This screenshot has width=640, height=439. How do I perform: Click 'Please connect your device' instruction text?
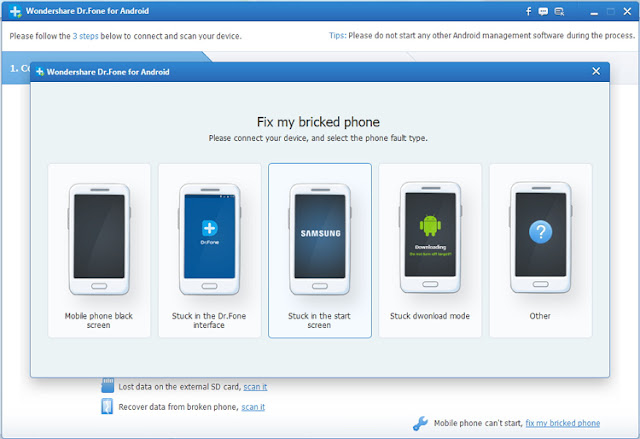coord(318,138)
